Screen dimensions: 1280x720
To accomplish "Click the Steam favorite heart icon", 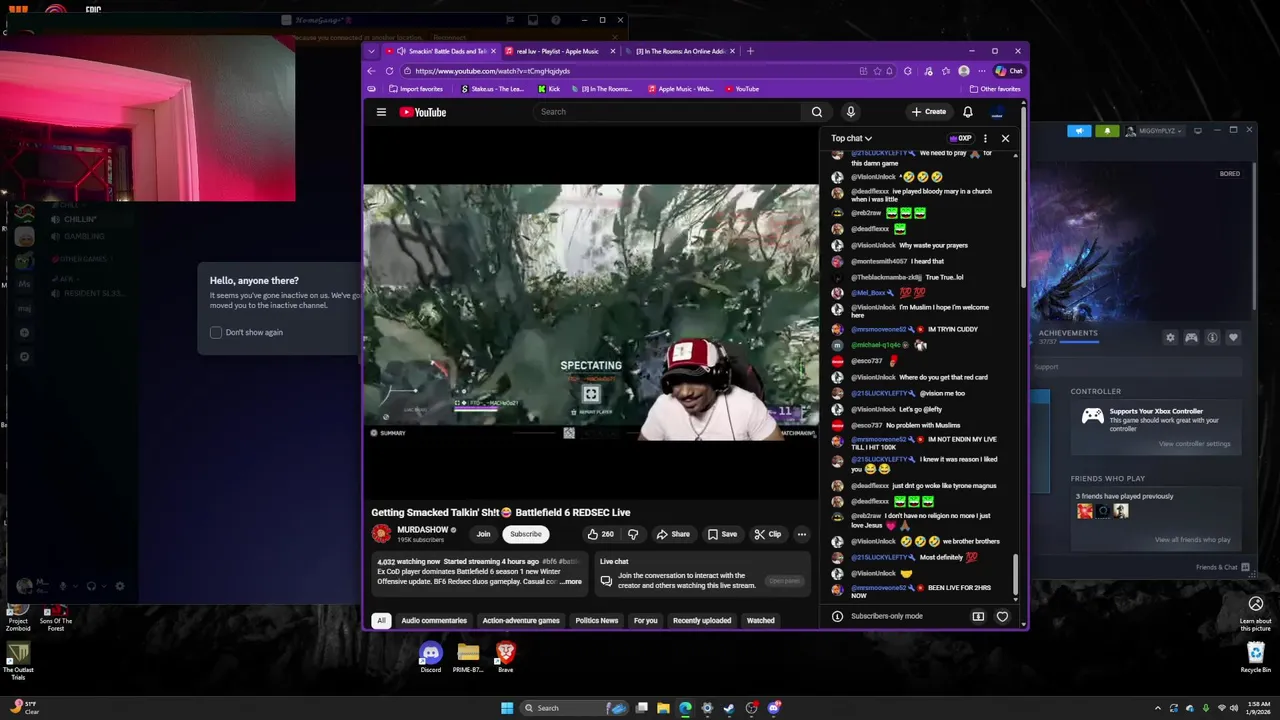I will point(1233,338).
